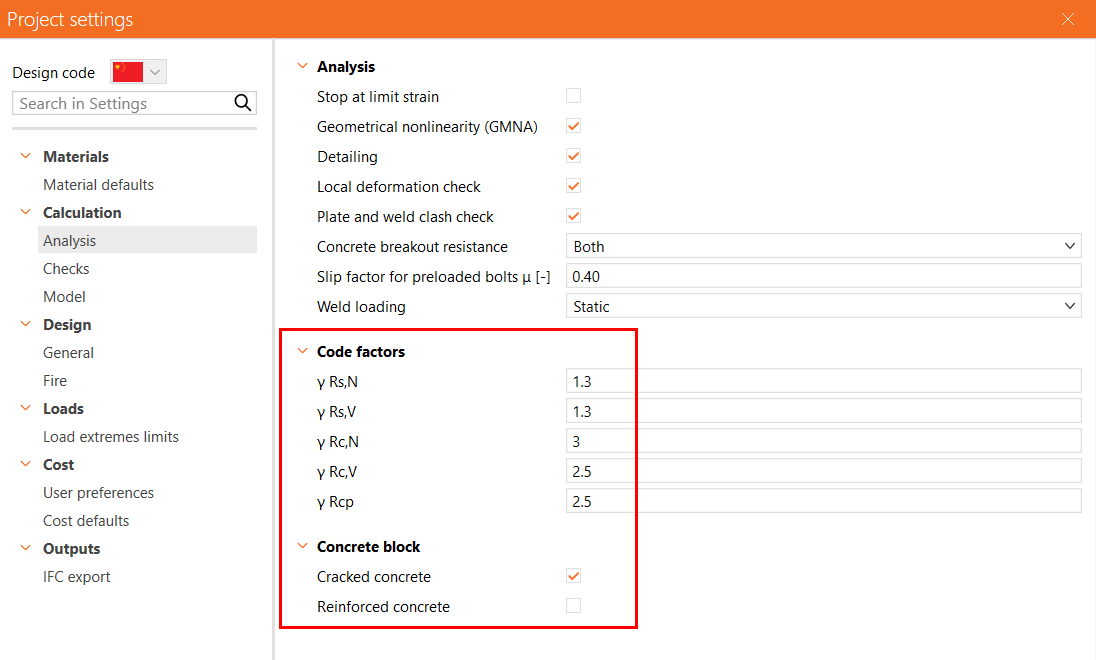Open IFC export settings
Image resolution: width=1096 pixels, height=660 pixels.
(76, 577)
